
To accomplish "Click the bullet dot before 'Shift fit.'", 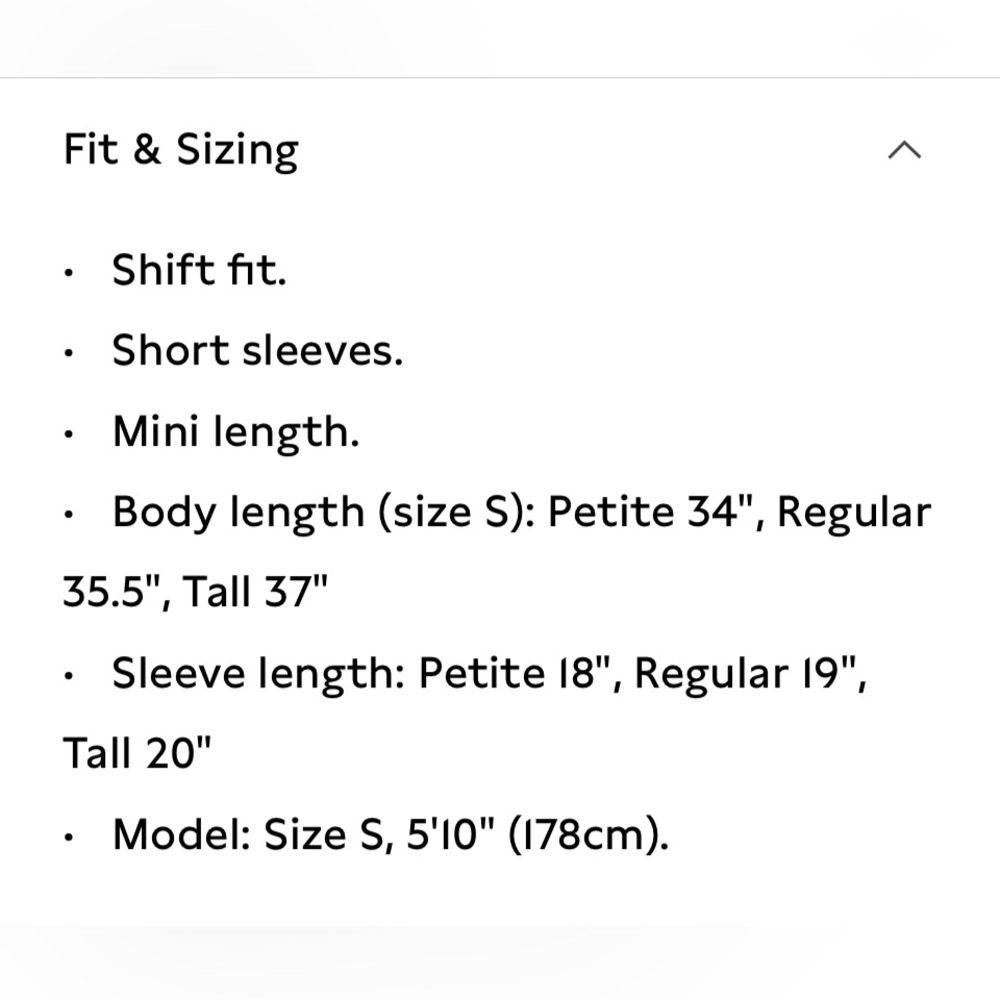I will coord(69,273).
